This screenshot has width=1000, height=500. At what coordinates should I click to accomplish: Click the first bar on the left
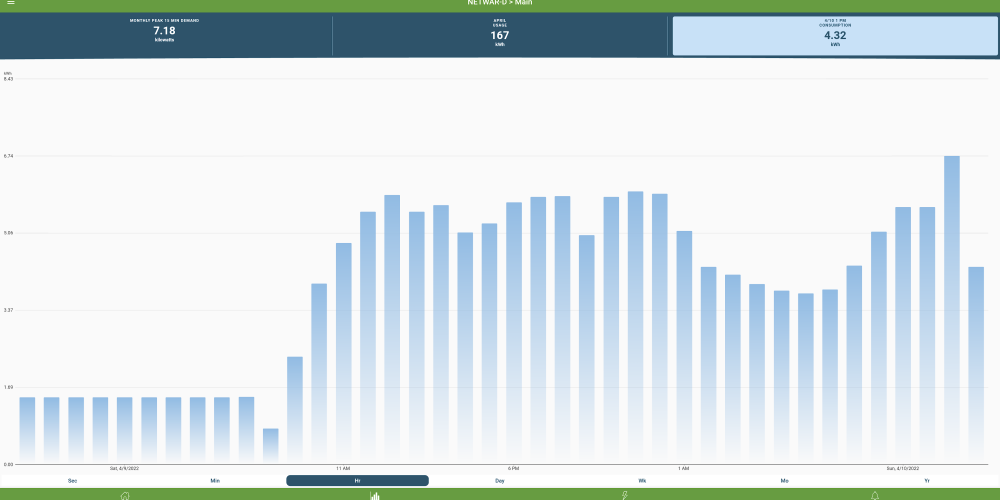(x=27, y=430)
